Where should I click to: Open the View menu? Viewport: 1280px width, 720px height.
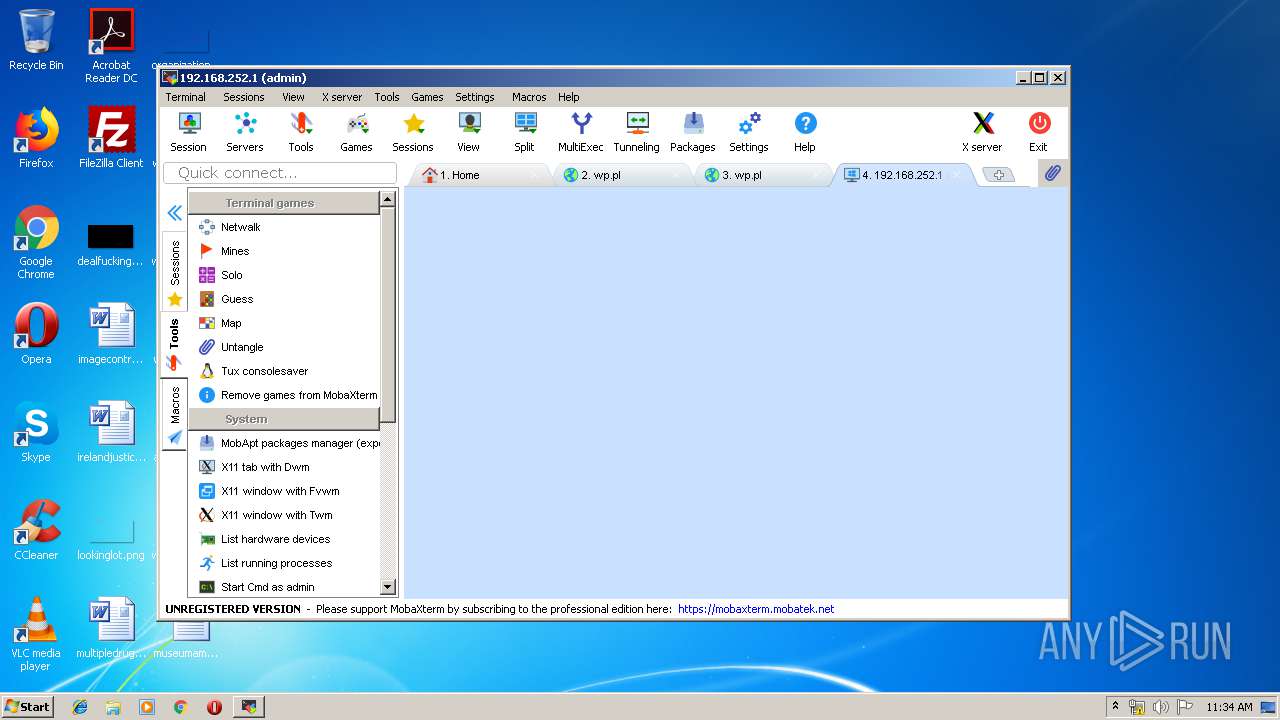point(293,97)
